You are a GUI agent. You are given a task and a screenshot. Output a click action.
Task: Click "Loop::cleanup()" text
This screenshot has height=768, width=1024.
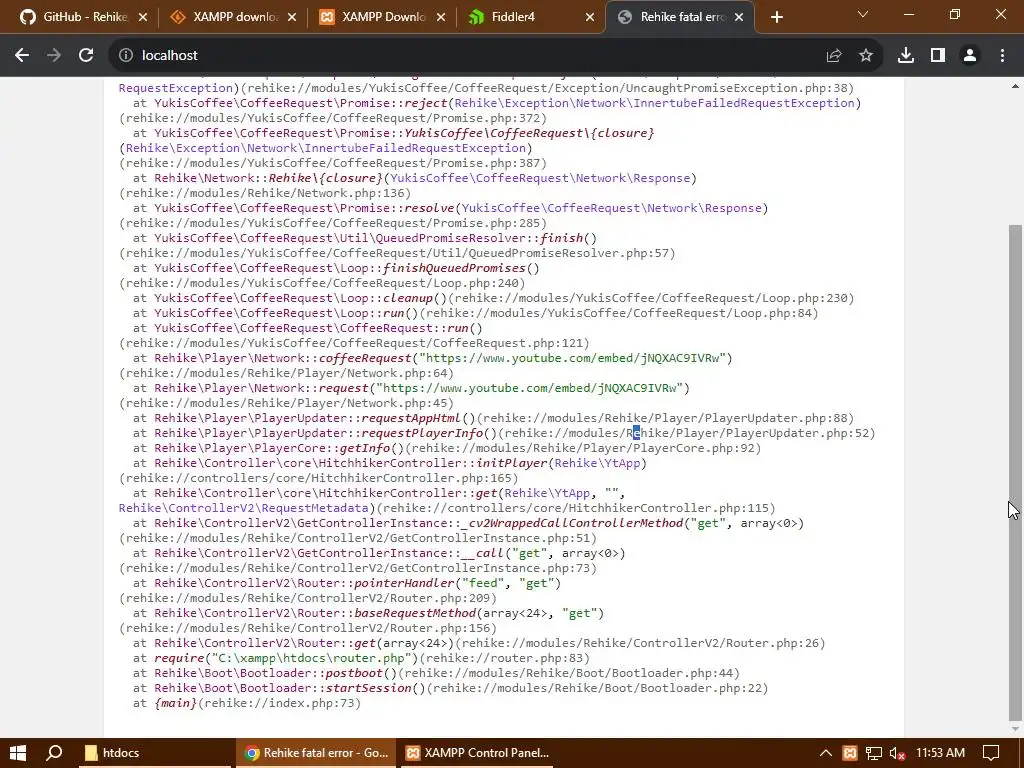click(x=396, y=298)
